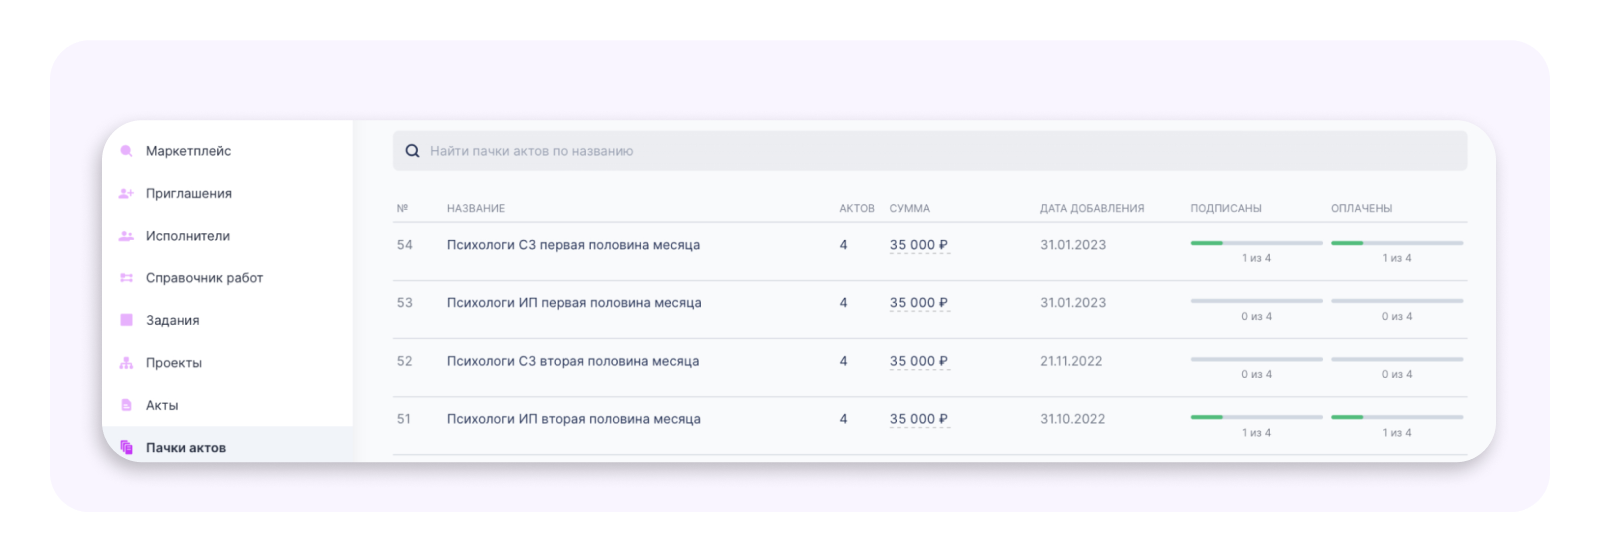
Task: Click the Оплачены progress bar for row 51
Action: (1397, 417)
